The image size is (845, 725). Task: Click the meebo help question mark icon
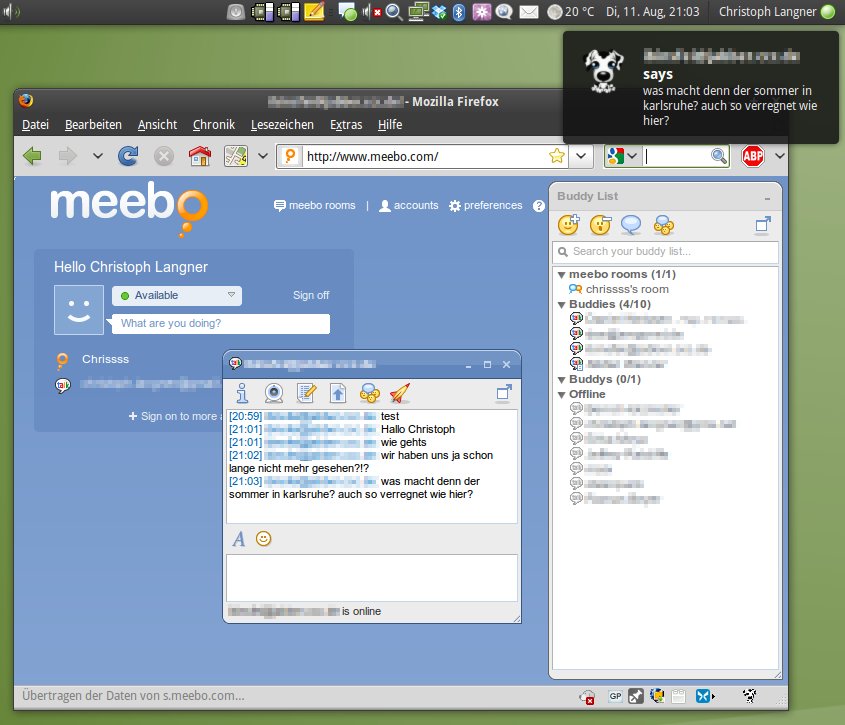pos(539,206)
